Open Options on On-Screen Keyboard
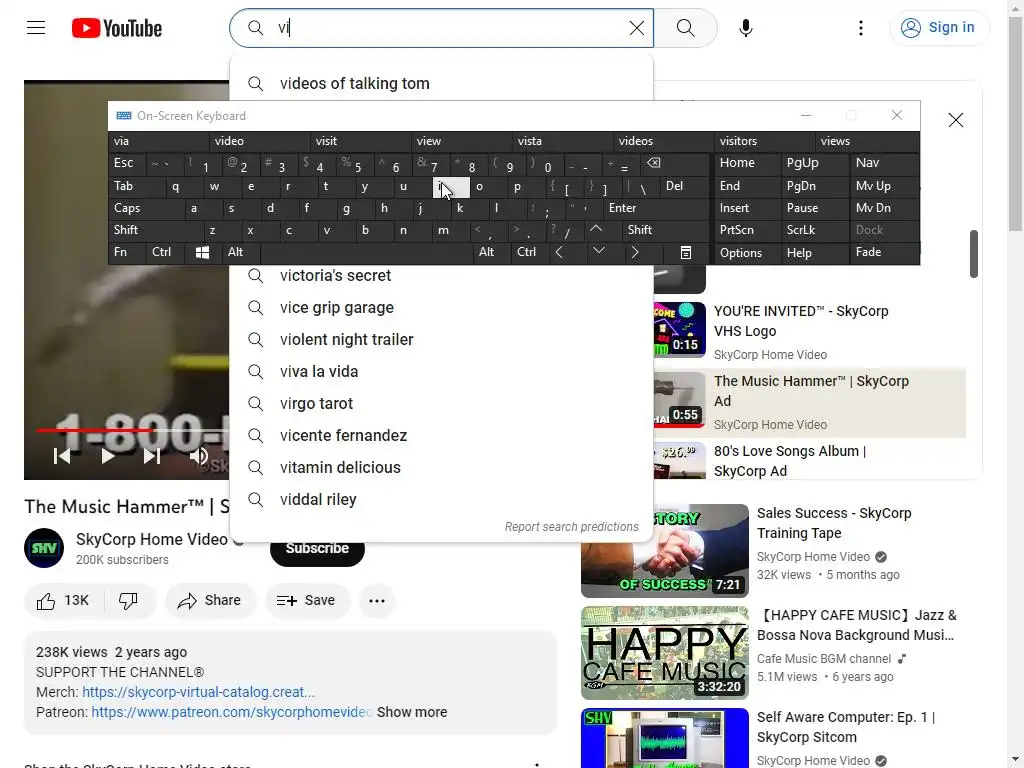 [x=748, y=253]
